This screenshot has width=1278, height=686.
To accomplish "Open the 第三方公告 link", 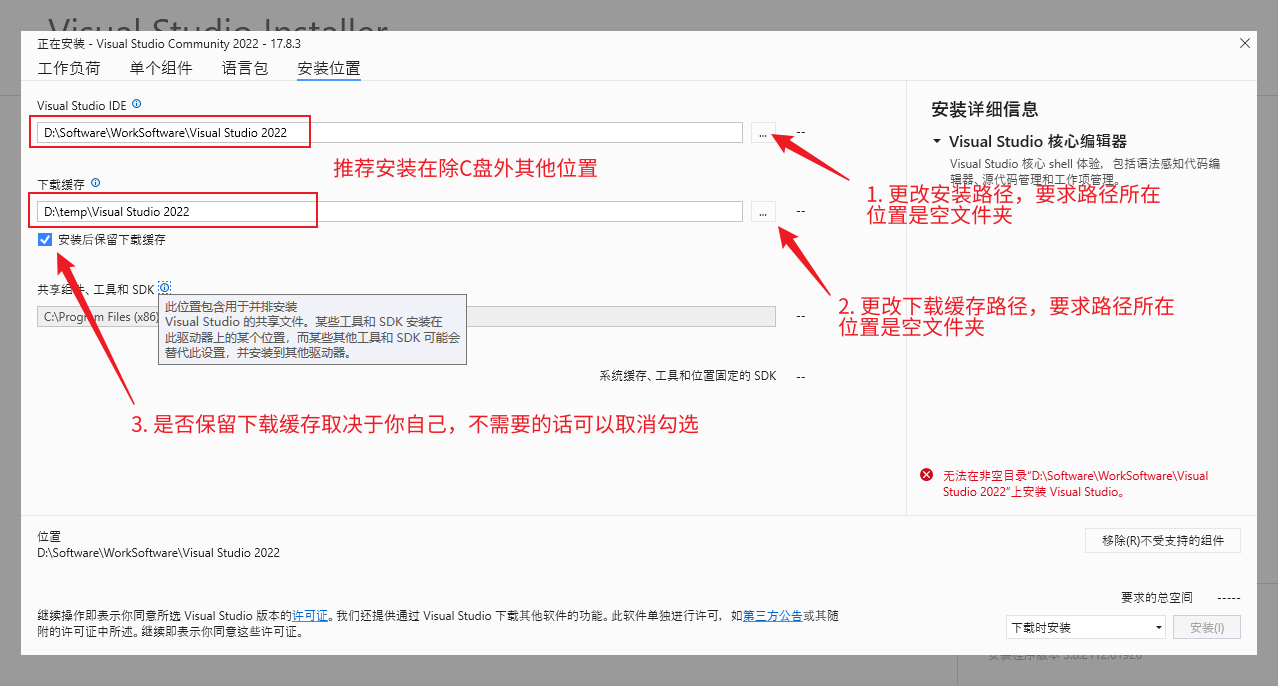I will click(772, 616).
